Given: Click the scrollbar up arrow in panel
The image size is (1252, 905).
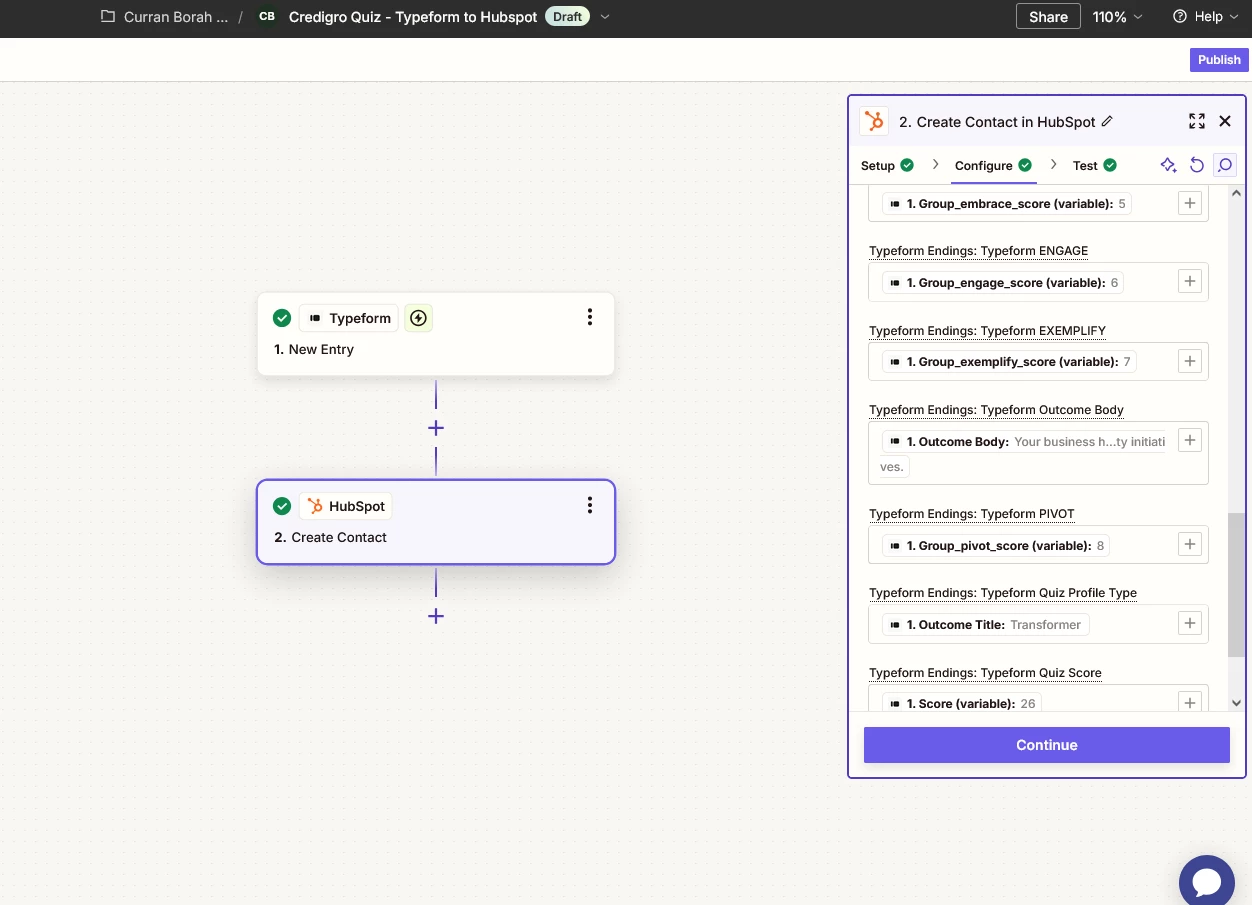Looking at the screenshot, I should click(1237, 192).
